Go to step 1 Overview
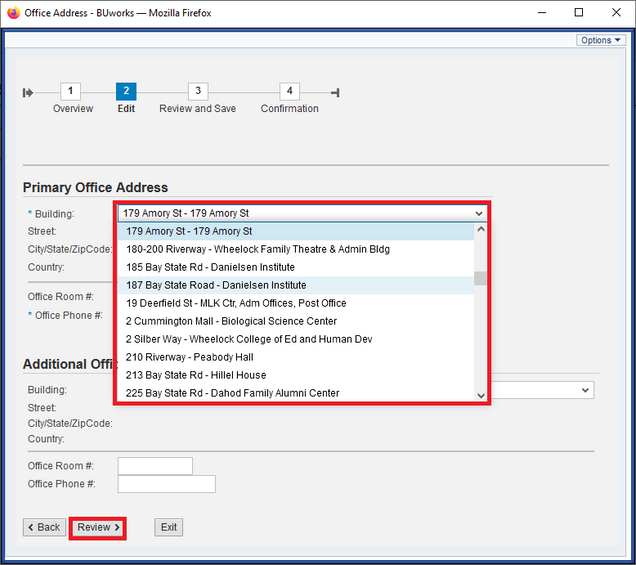Viewport: 636px width, 565px height. [x=71, y=91]
